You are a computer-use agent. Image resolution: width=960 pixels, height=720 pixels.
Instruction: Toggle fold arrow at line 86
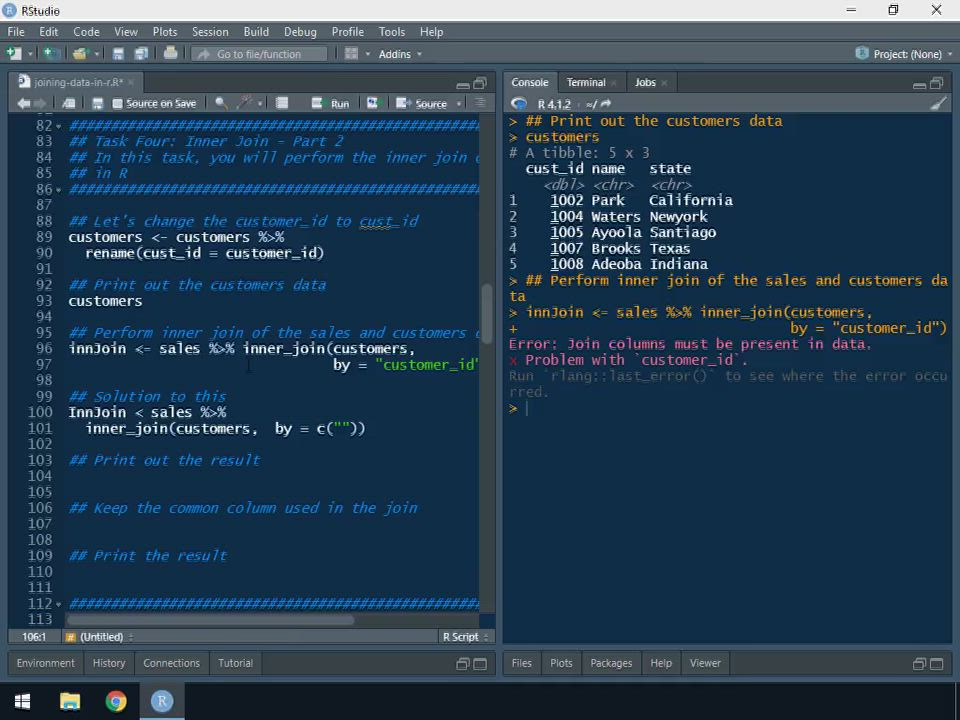click(59, 190)
